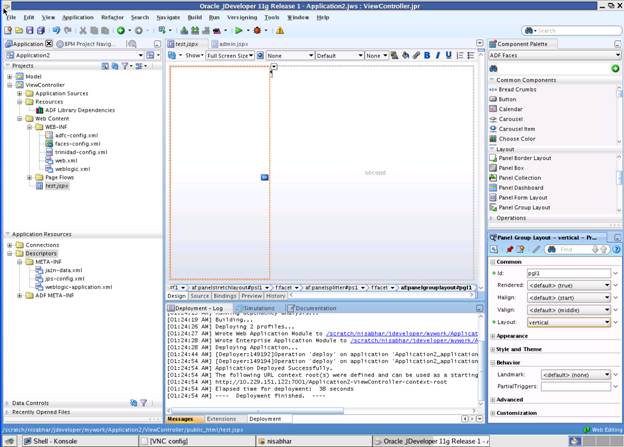Select Panel Dashboard in Component Palette

click(x=520, y=188)
